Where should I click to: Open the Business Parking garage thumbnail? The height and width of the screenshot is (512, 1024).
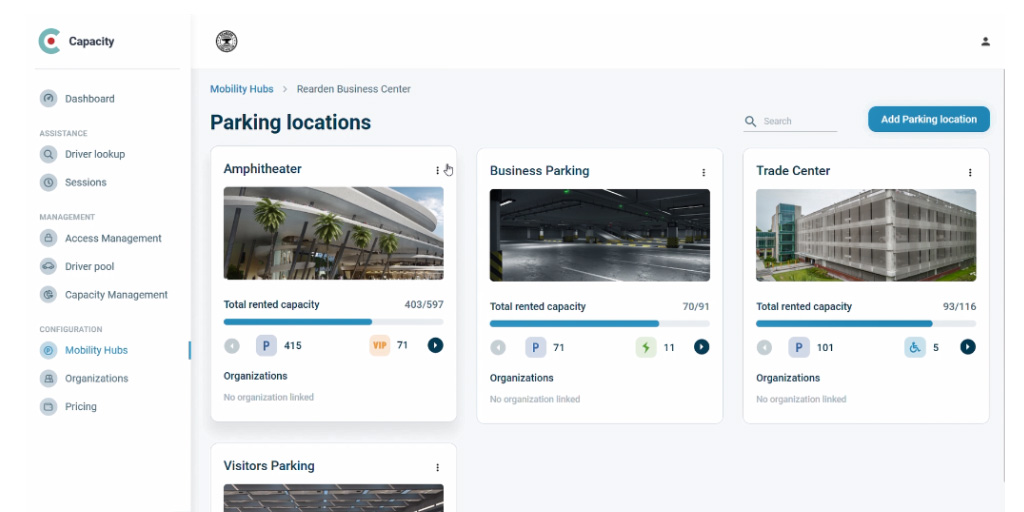pos(599,235)
